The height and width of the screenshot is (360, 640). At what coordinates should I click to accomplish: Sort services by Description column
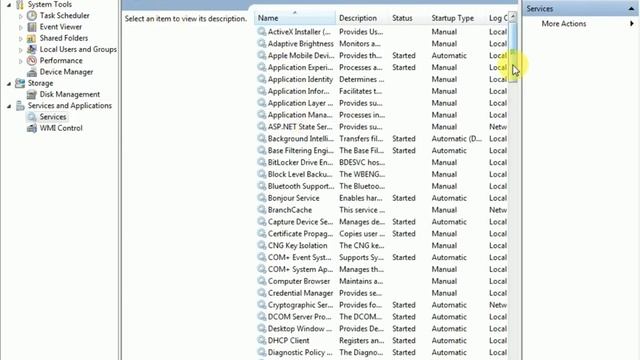tap(362, 18)
